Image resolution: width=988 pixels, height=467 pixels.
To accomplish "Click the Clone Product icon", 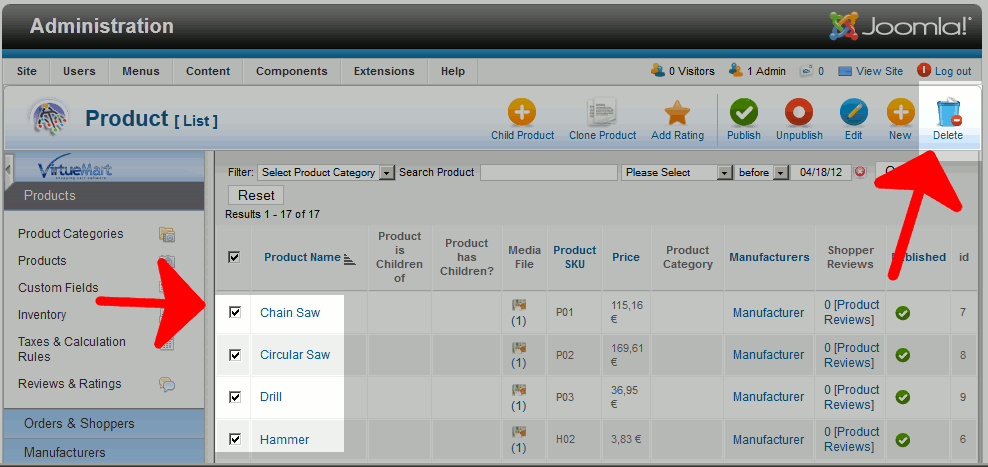I will 602,111.
